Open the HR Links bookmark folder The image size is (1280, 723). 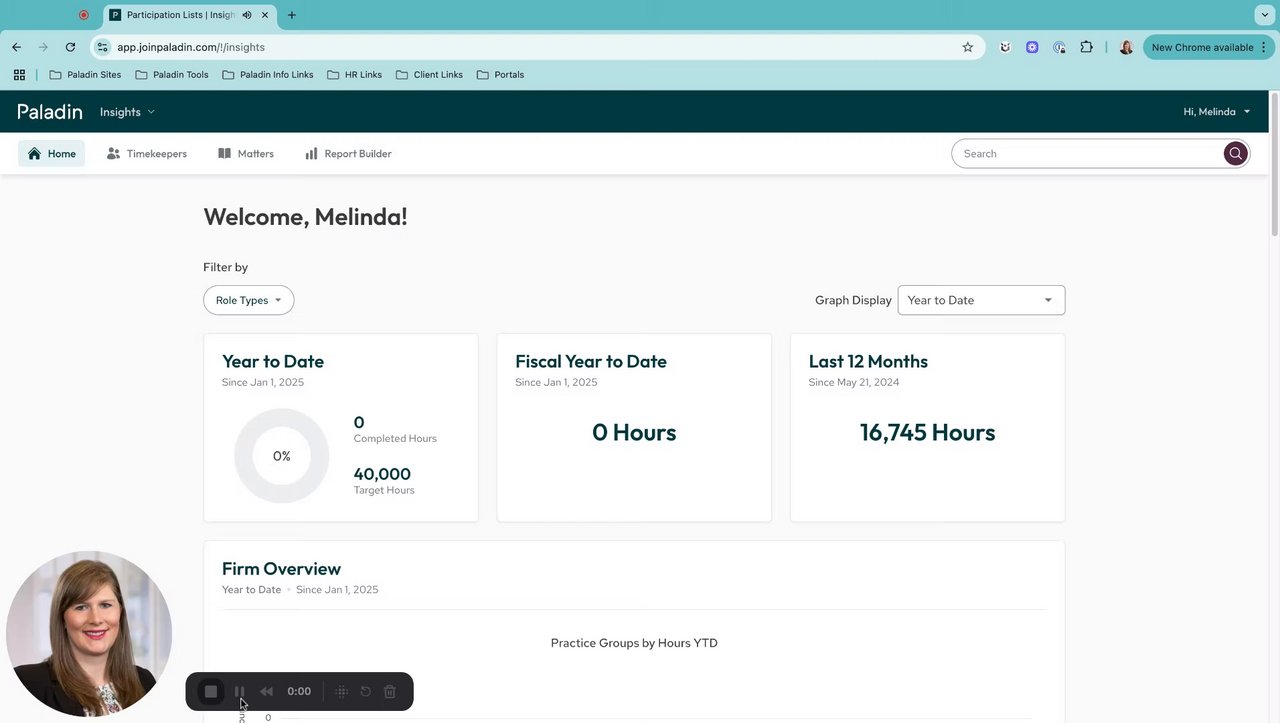(x=354, y=75)
